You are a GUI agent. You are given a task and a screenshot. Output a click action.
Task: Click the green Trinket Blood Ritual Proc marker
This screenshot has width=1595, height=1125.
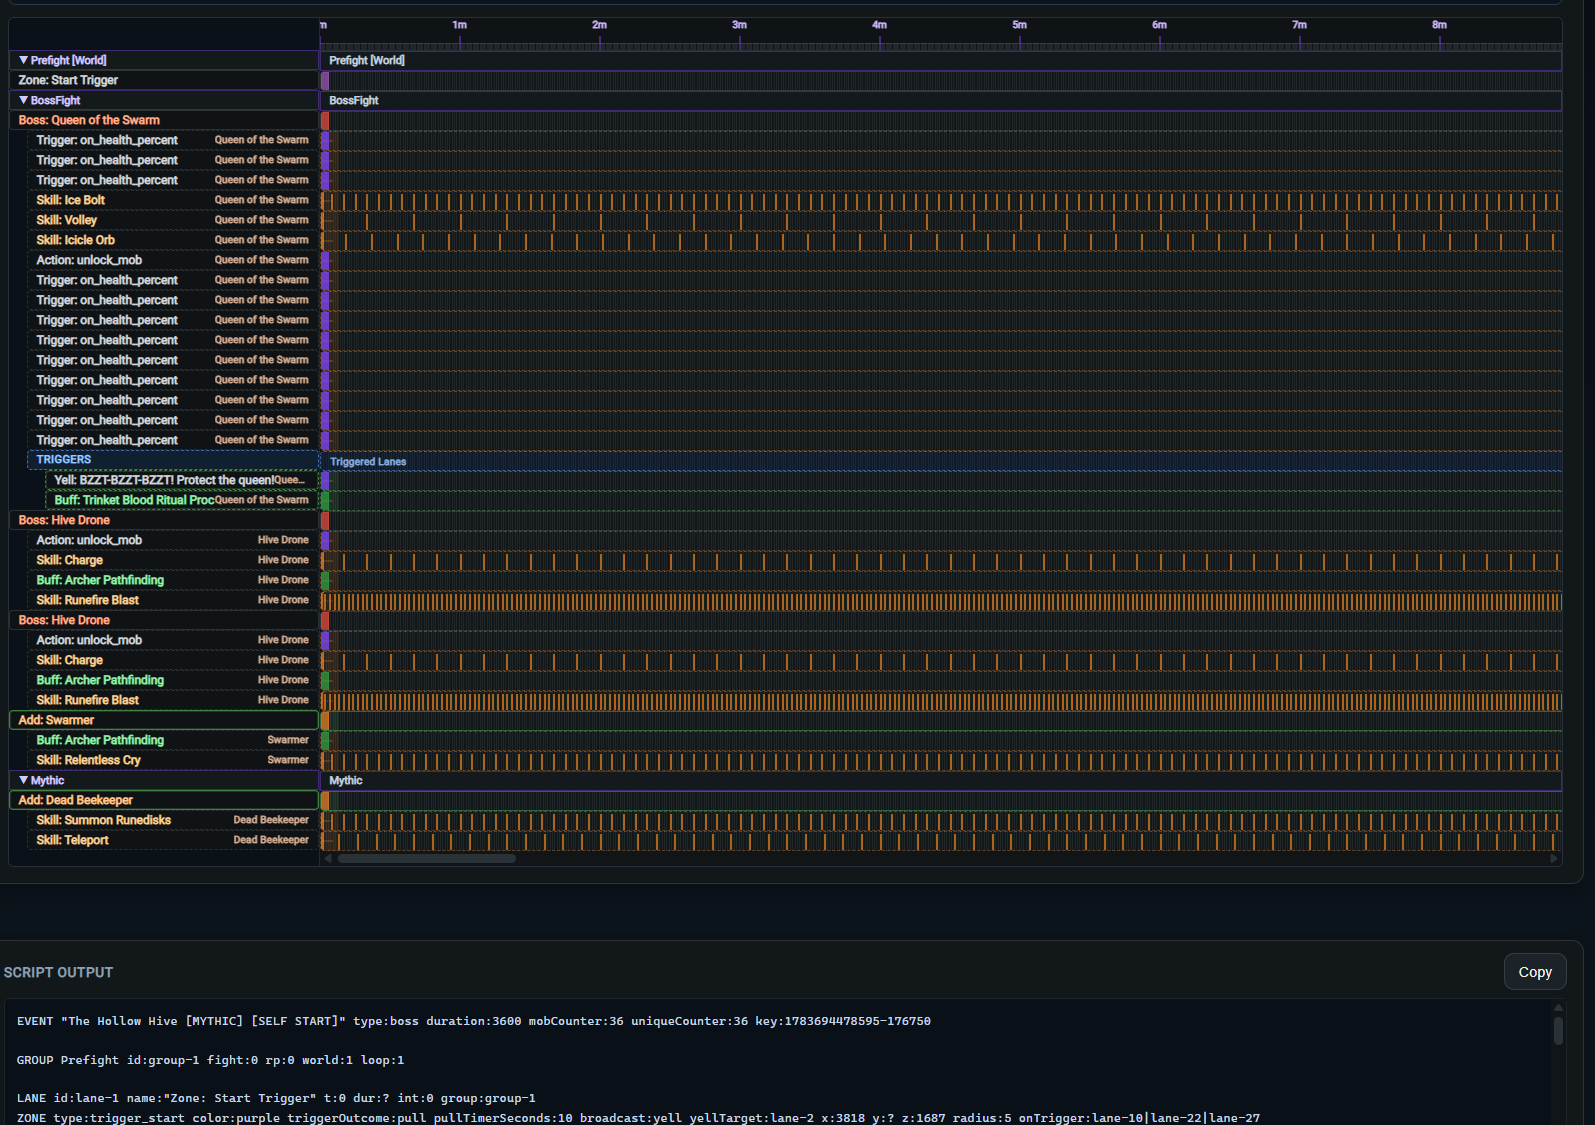pos(325,500)
